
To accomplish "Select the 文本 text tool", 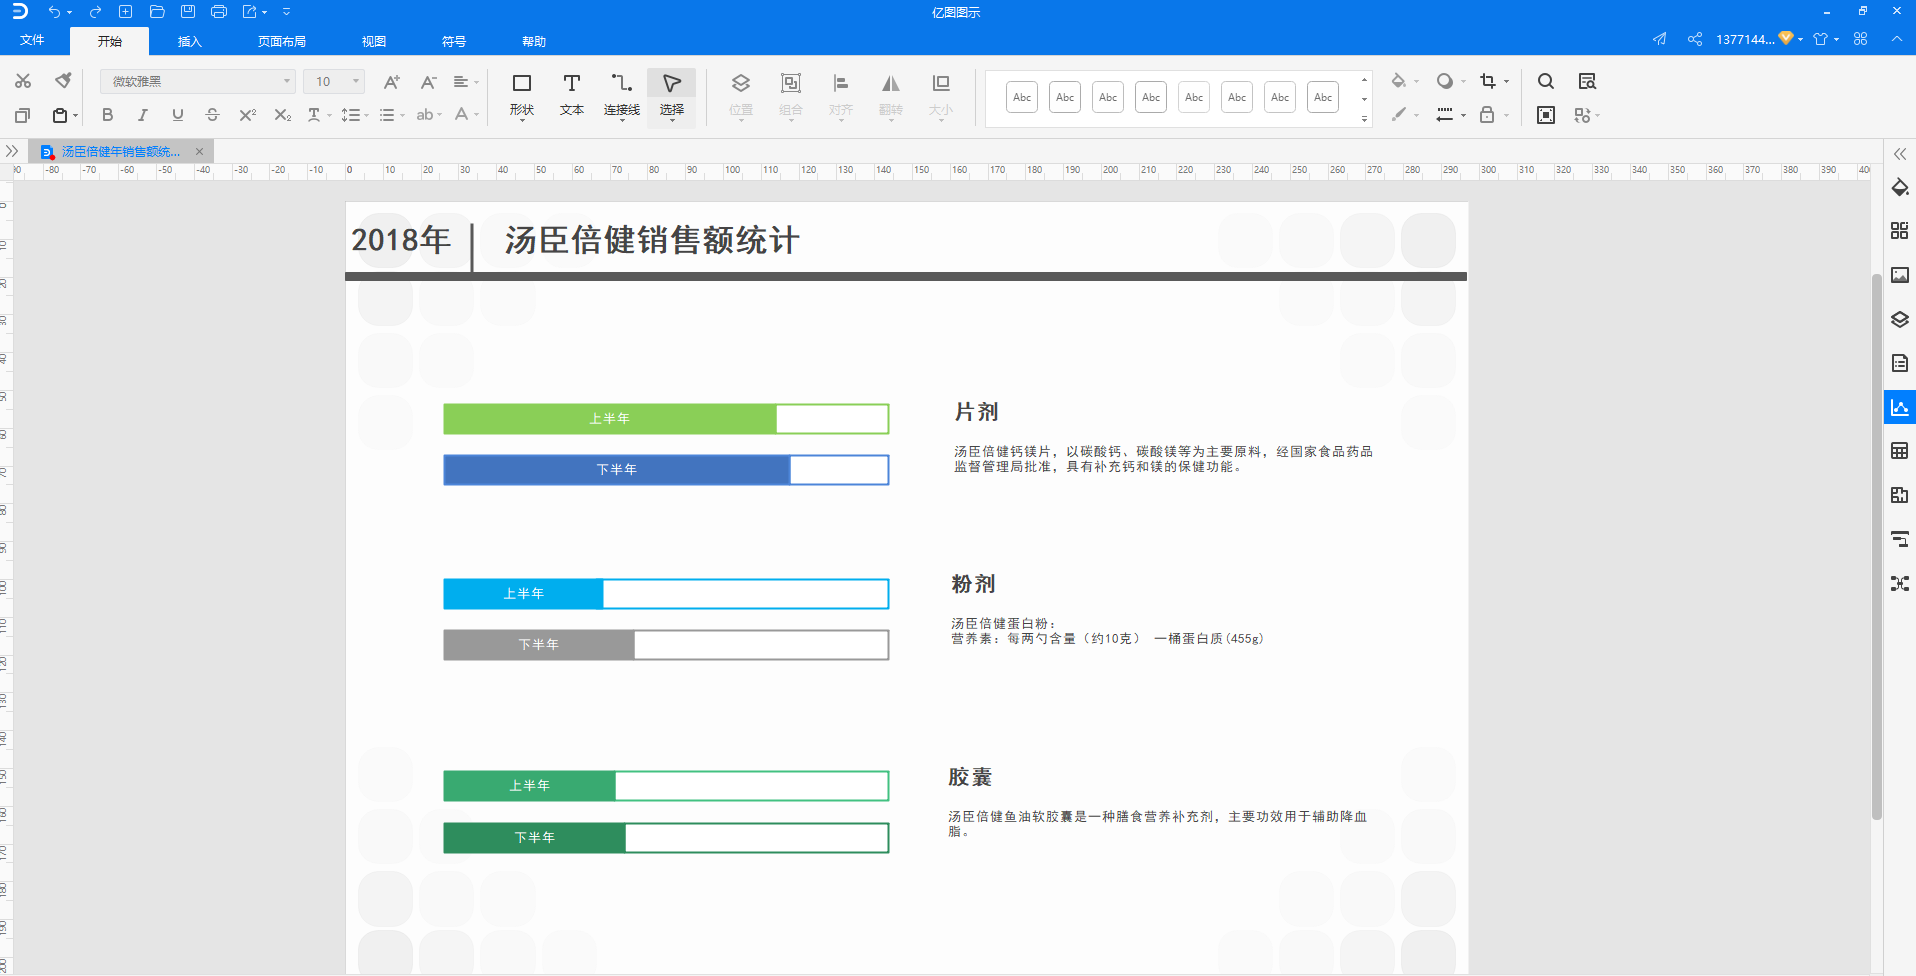I will pos(572,95).
